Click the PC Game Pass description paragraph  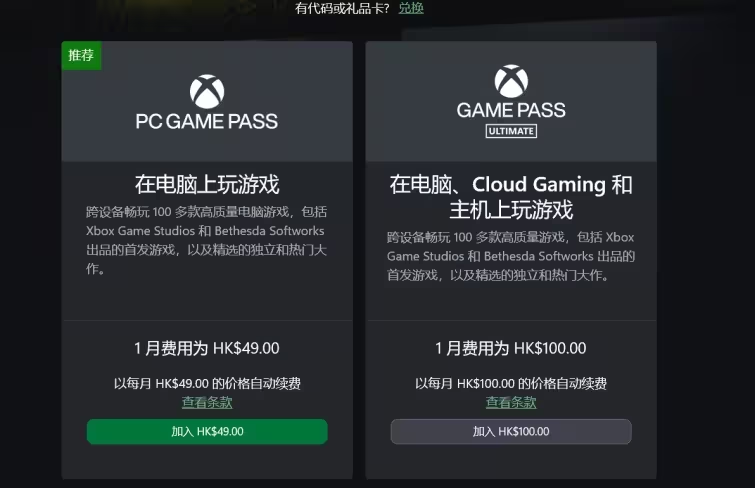(x=207, y=240)
